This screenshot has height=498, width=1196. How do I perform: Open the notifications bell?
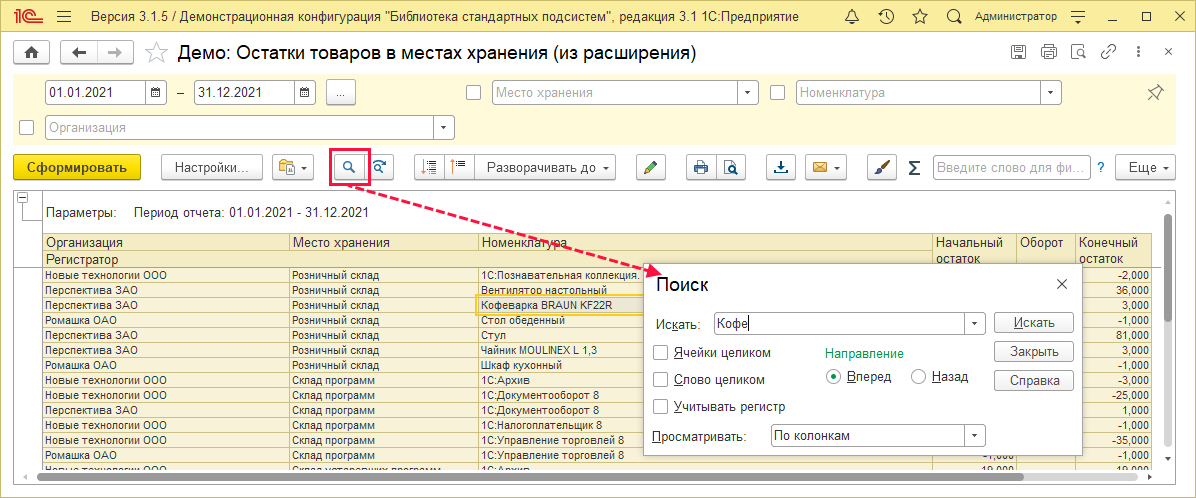point(853,16)
